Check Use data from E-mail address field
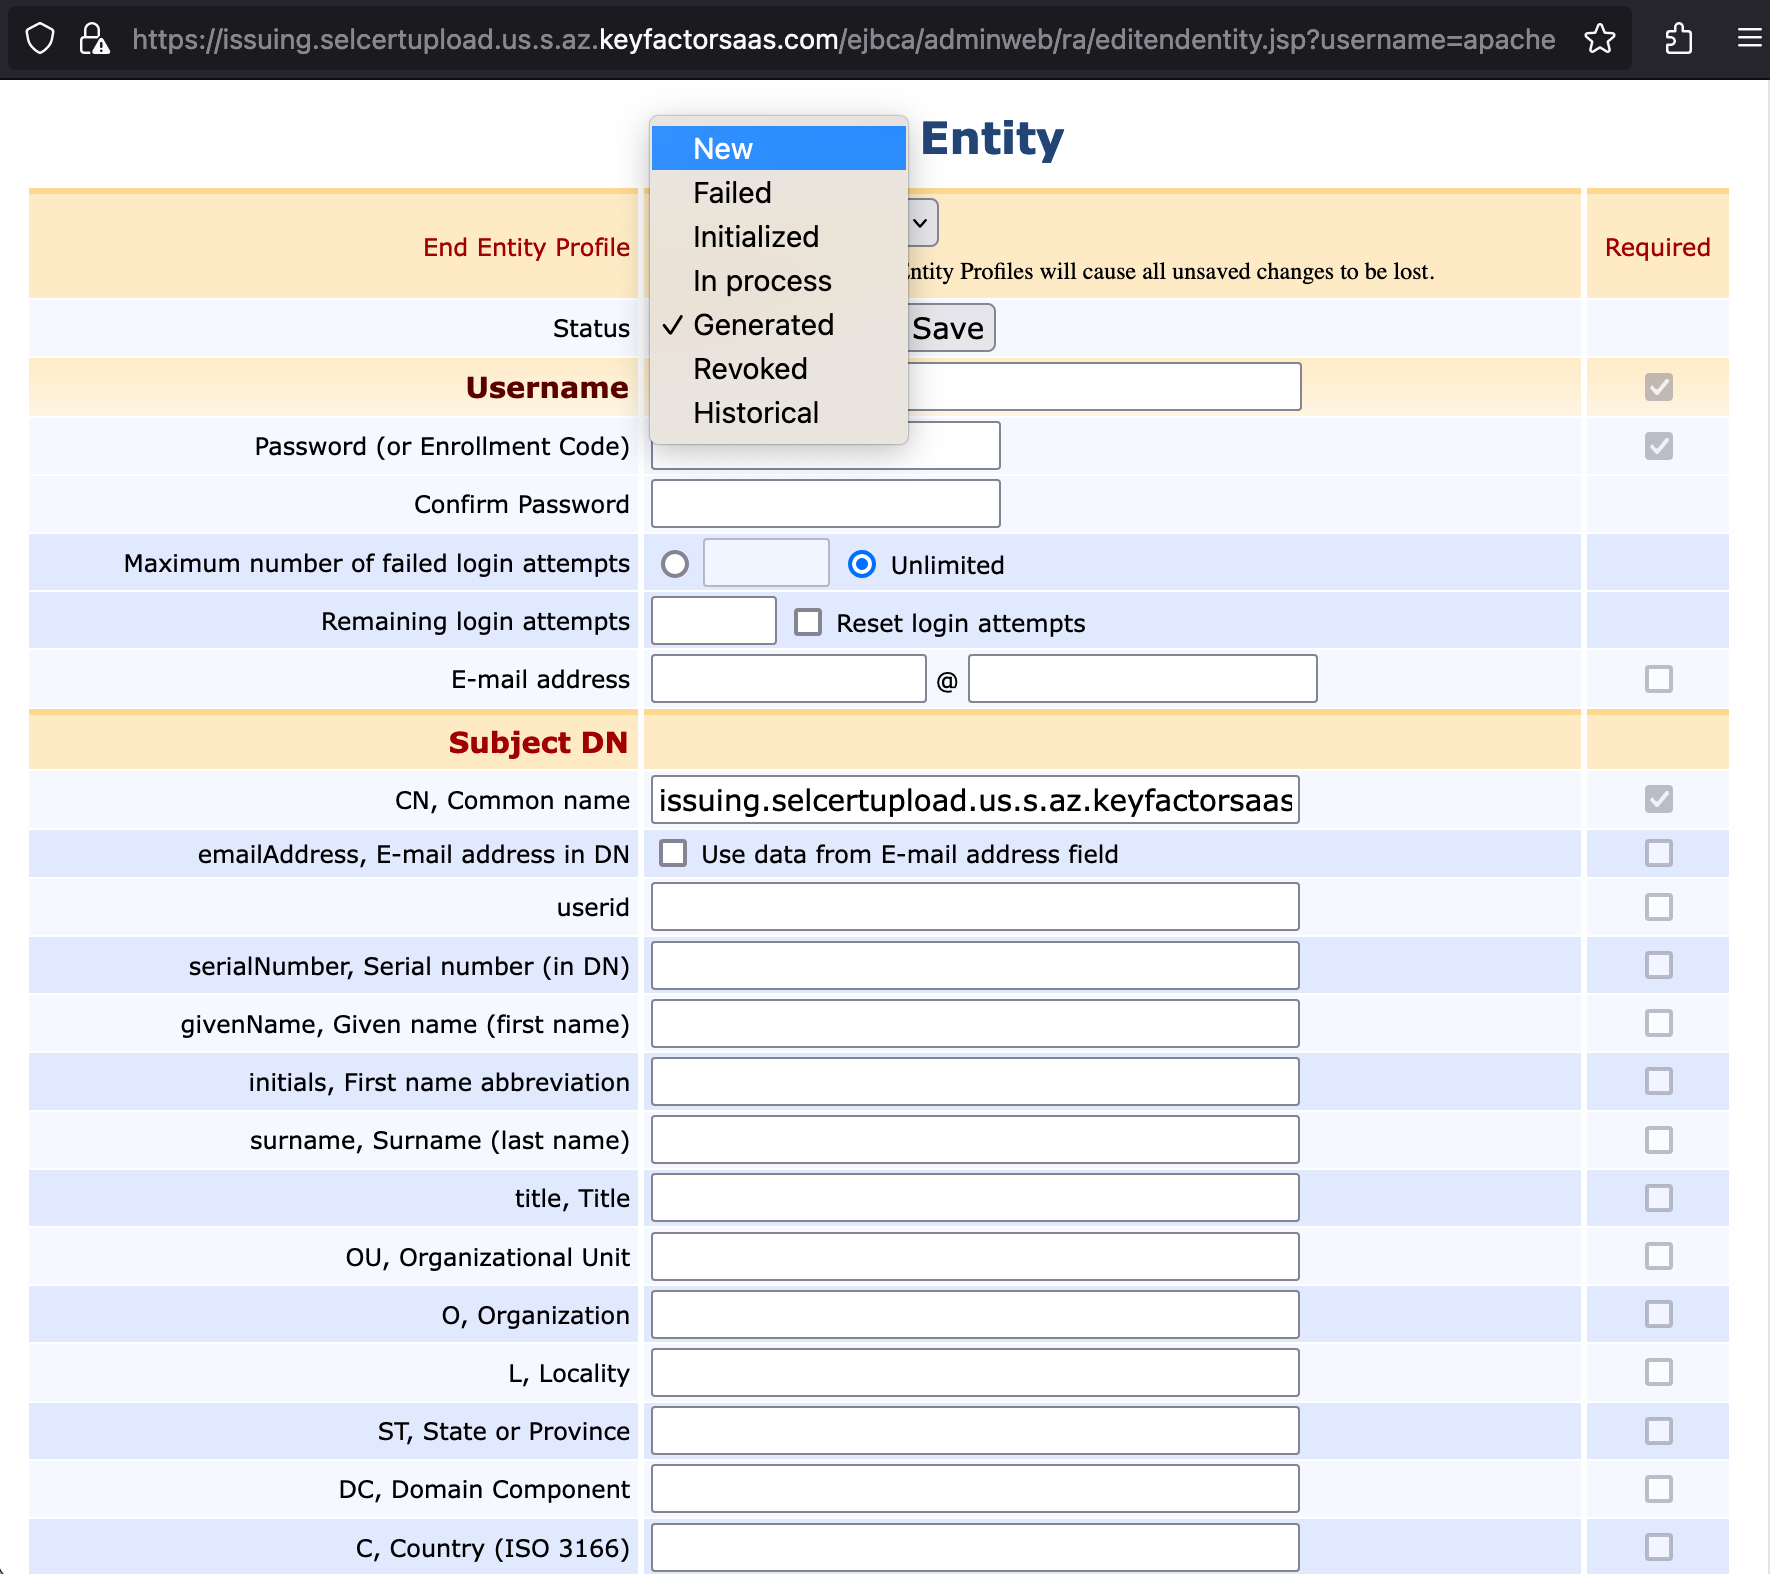The height and width of the screenshot is (1574, 1770). pyautogui.click(x=673, y=854)
